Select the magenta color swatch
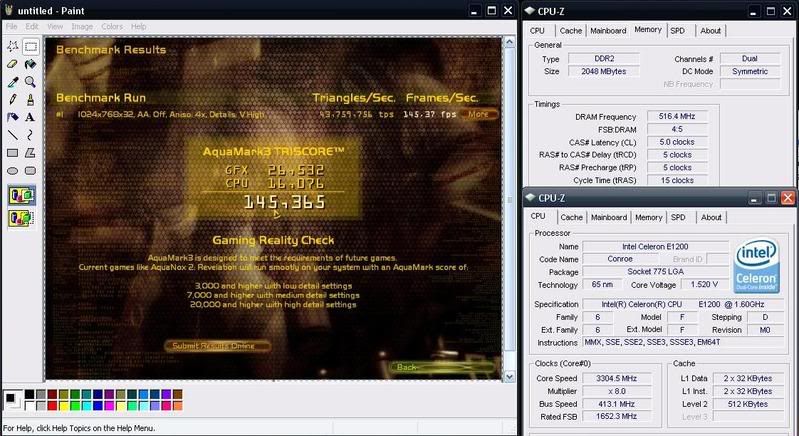 [x=109, y=406]
